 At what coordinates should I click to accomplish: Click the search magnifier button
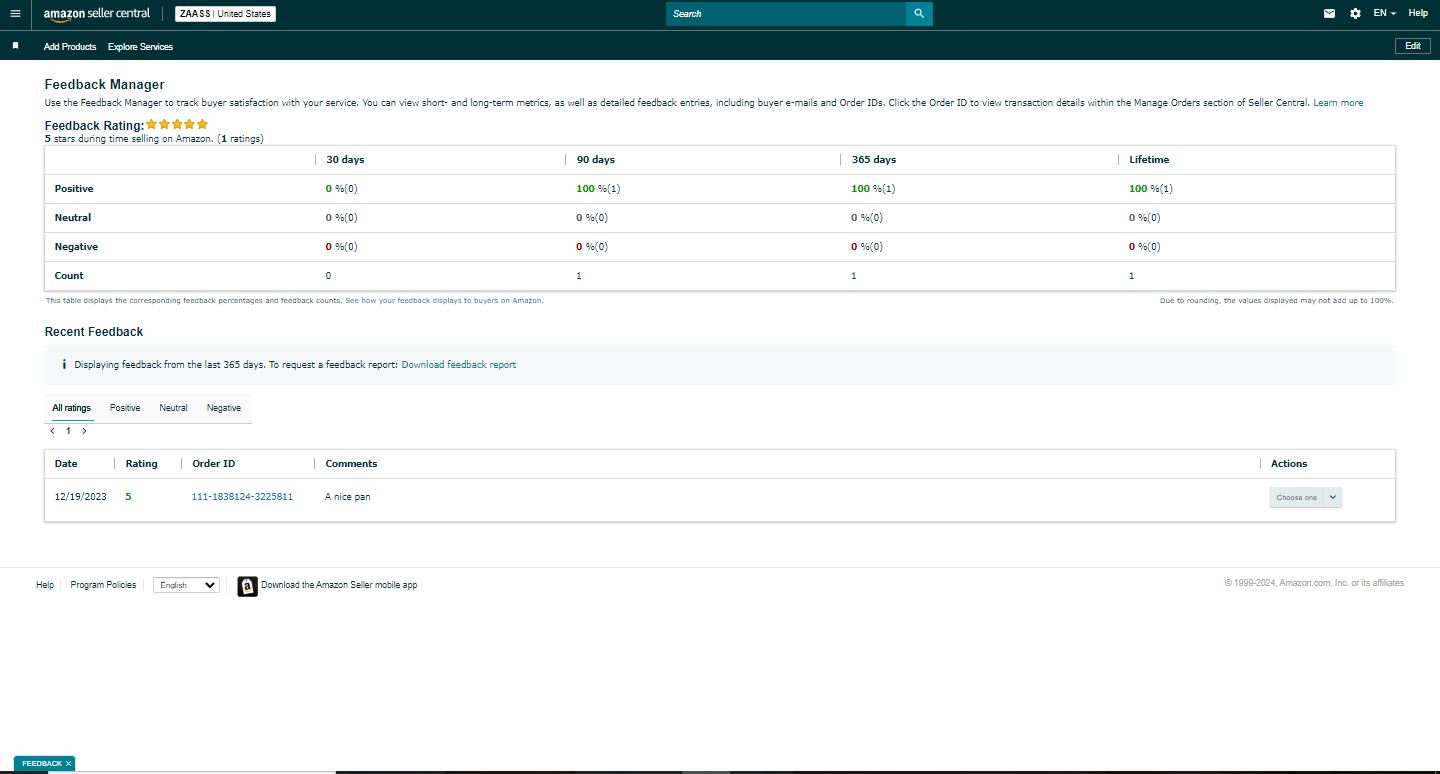(919, 14)
